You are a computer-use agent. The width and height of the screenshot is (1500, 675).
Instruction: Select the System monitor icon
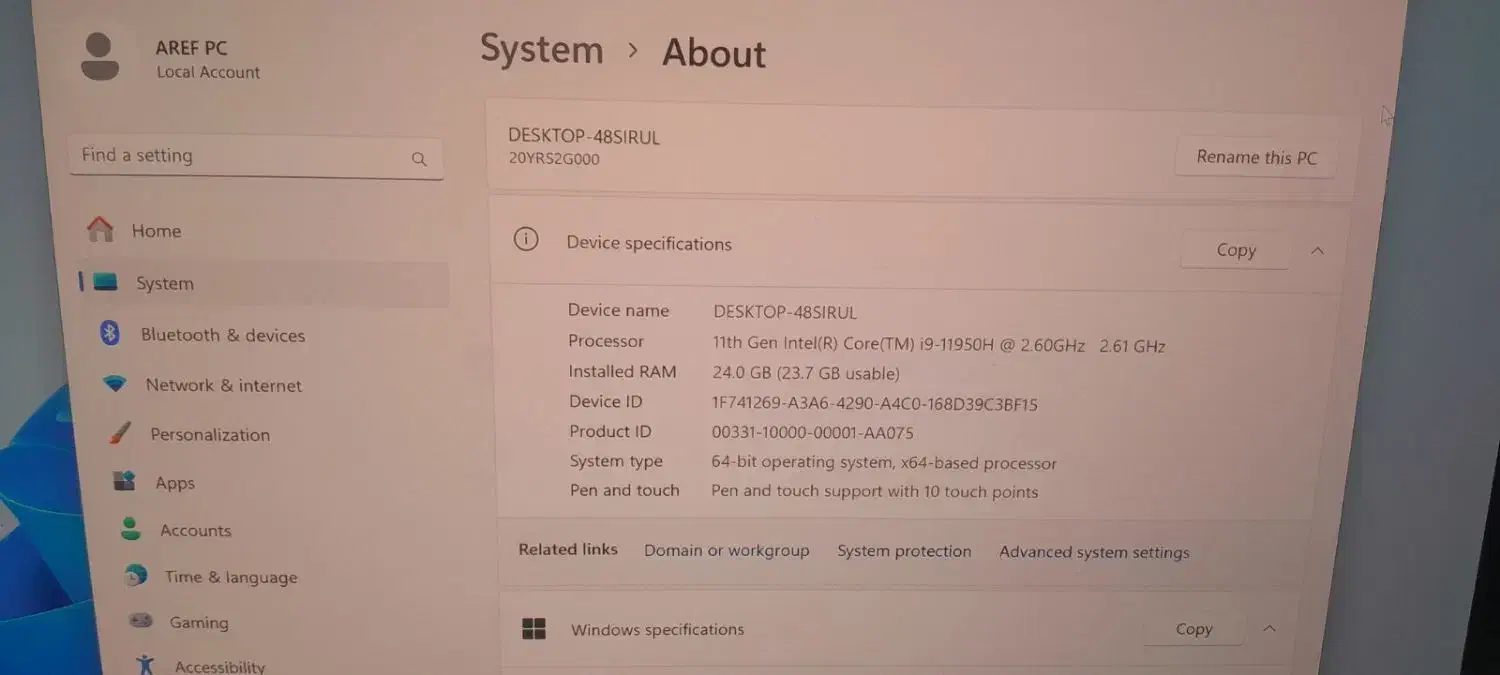pyautogui.click(x=105, y=283)
